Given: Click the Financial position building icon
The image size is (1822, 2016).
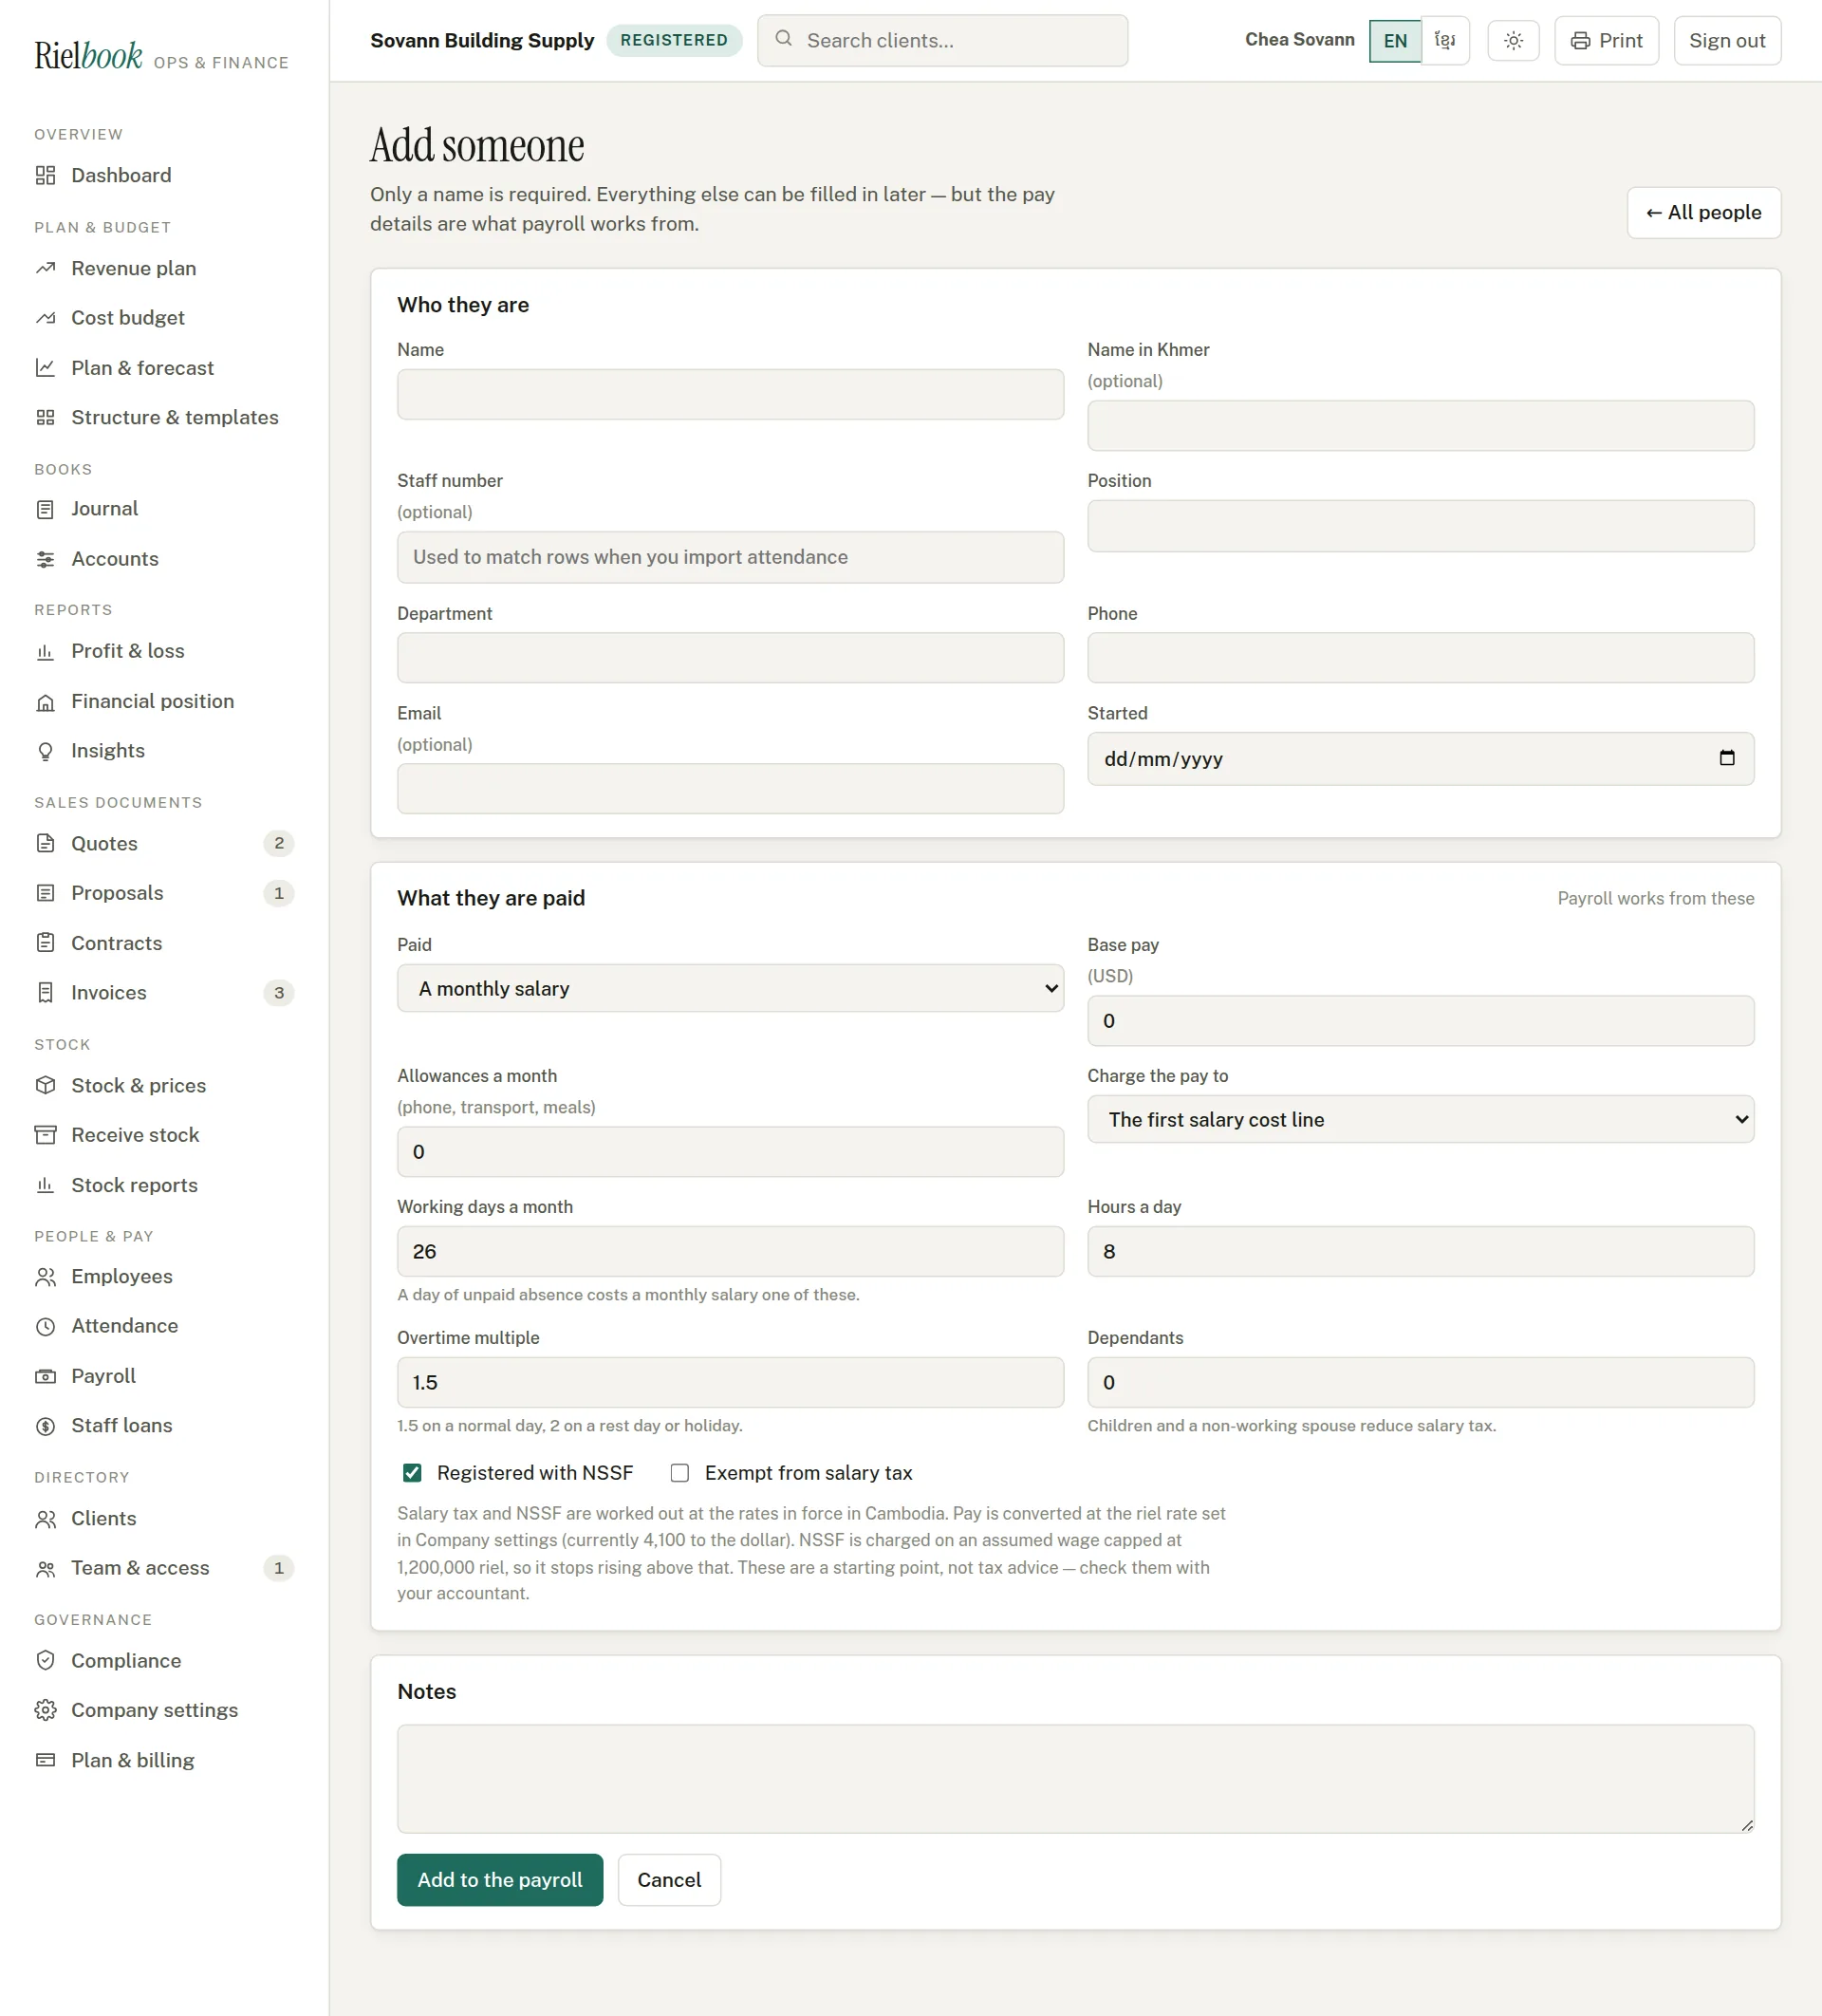Looking at the screenshot, I should point(45,702).
